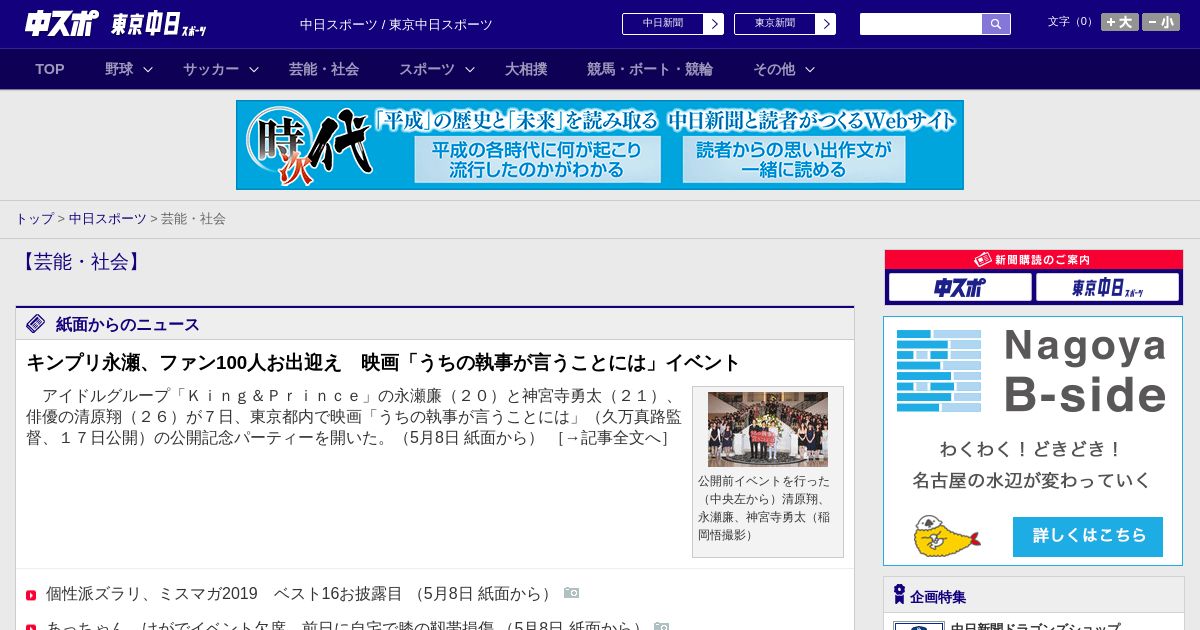Focus the header search input field

click(x=921, y=24)
